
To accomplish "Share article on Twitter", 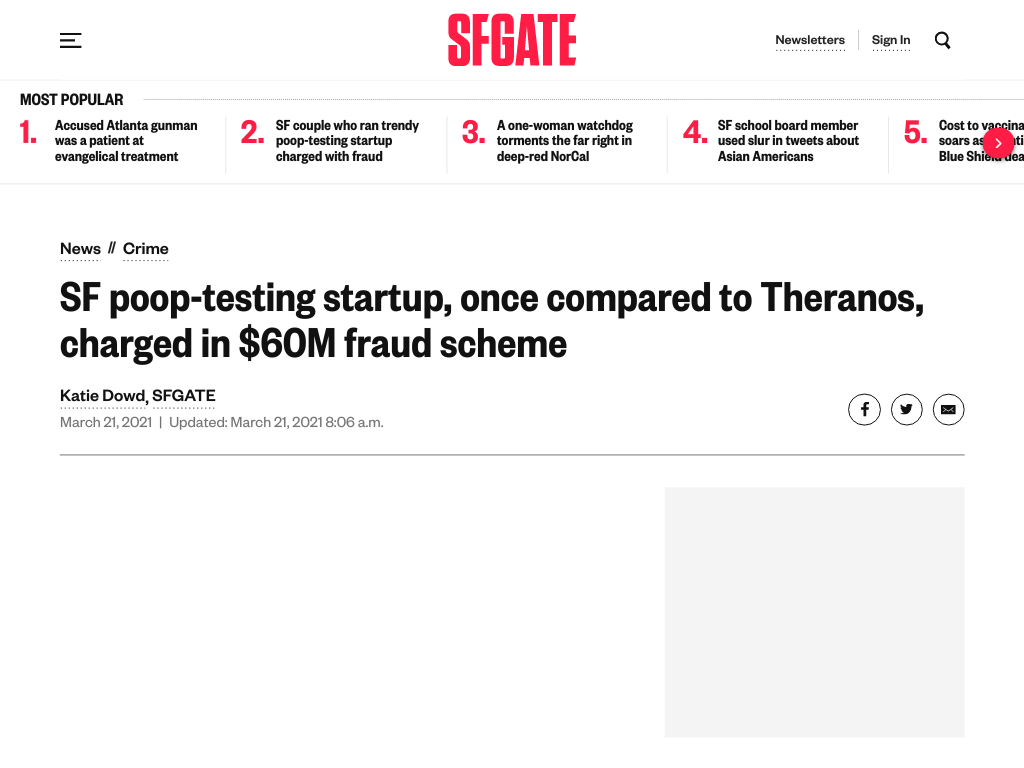I will click(x=906, y=409).
